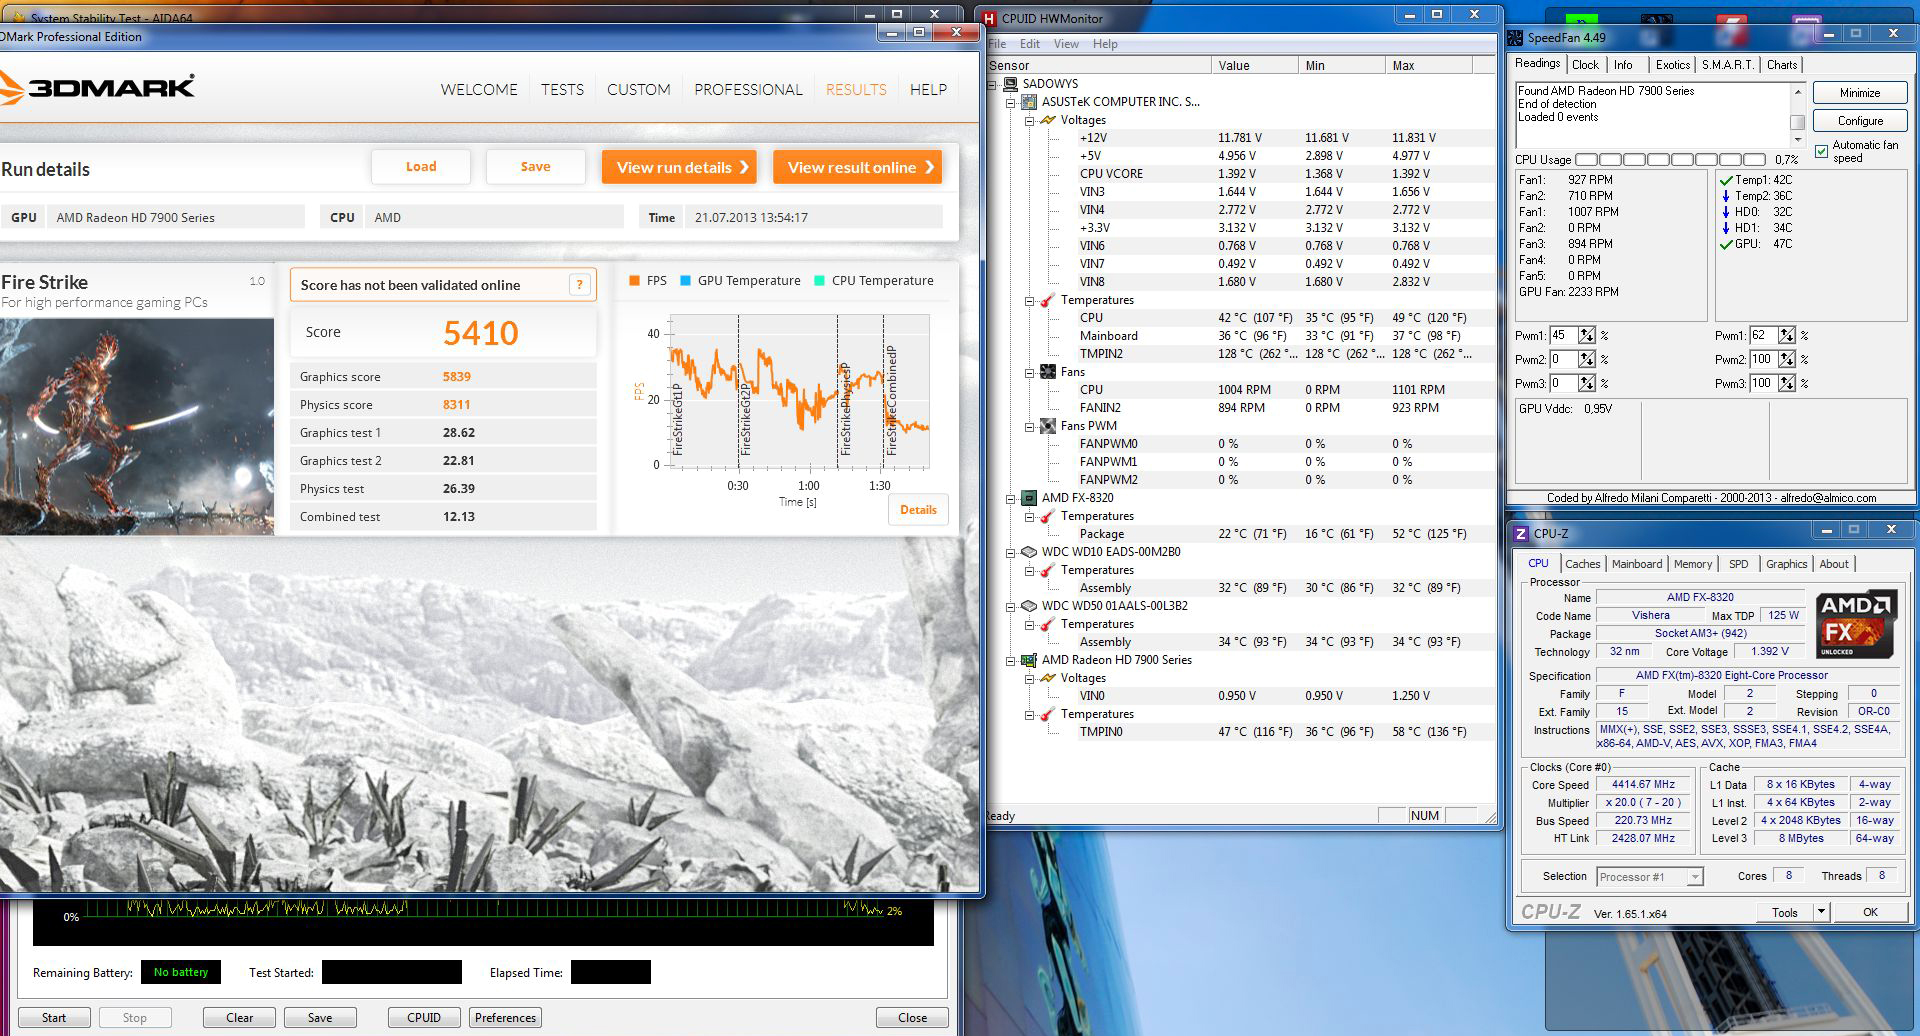The height and width of the screenshot is (1036, 1920).
Task: Click the Value column header in HWMonitor
Action: [1253, 66]
